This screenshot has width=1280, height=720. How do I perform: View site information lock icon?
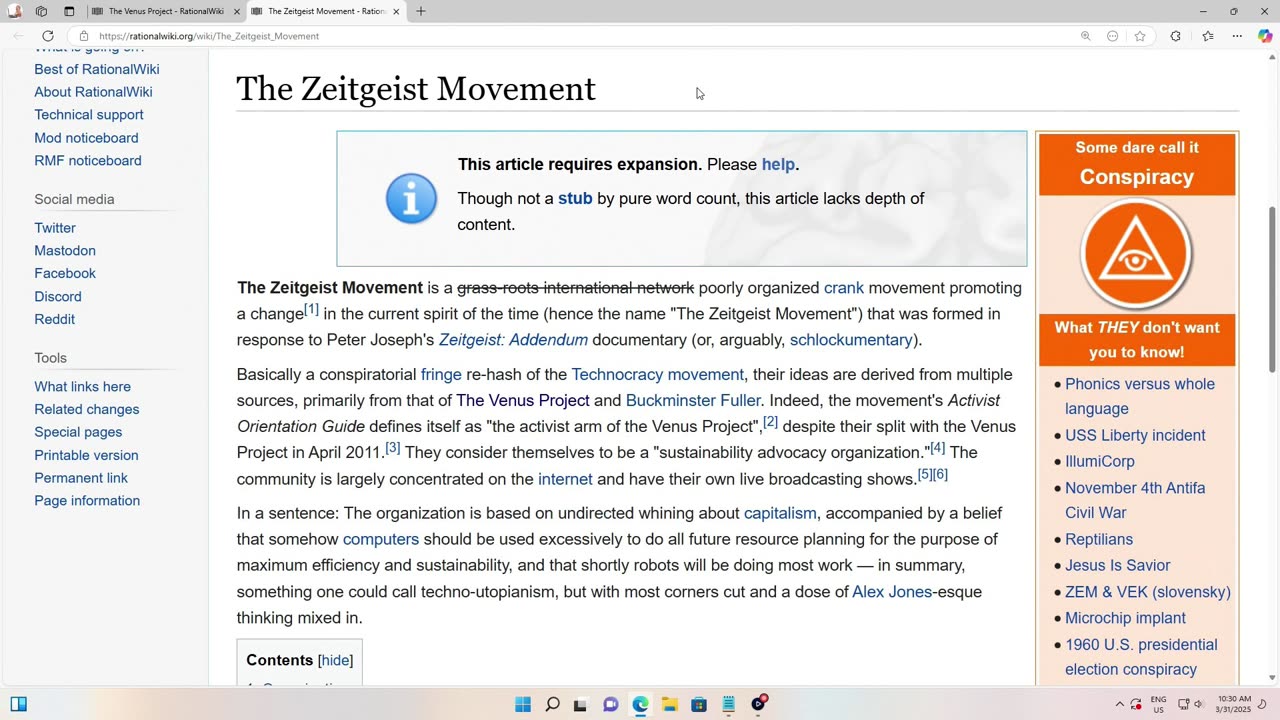click(84, 36)
